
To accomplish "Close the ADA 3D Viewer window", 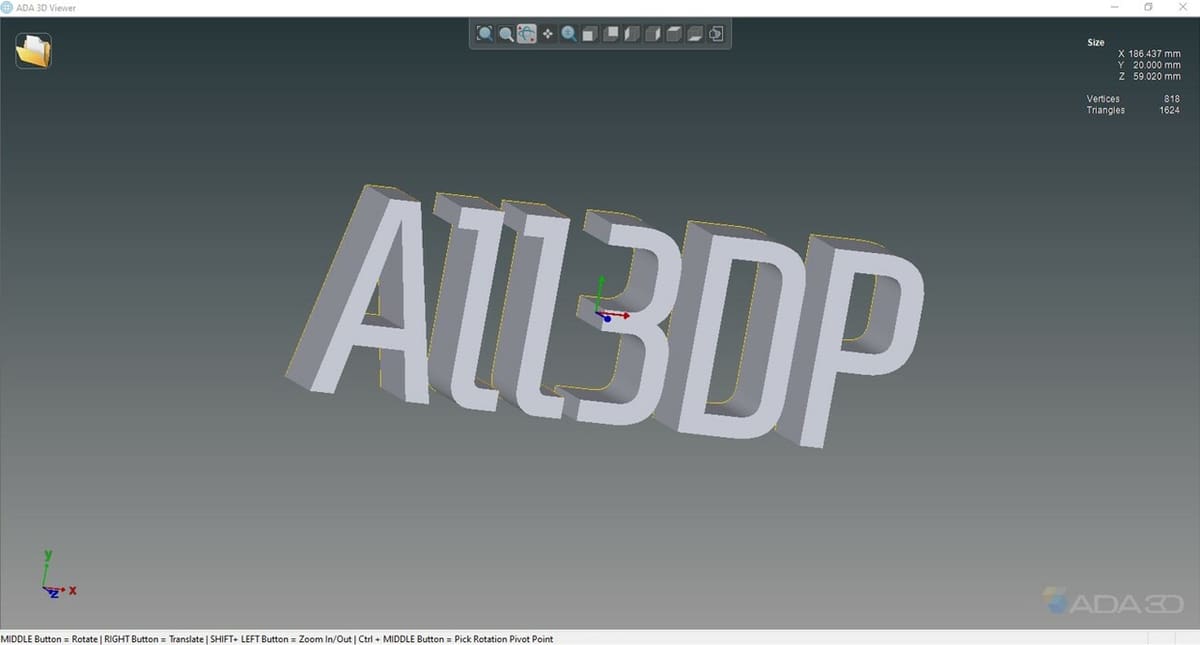I will [1183, 8].
